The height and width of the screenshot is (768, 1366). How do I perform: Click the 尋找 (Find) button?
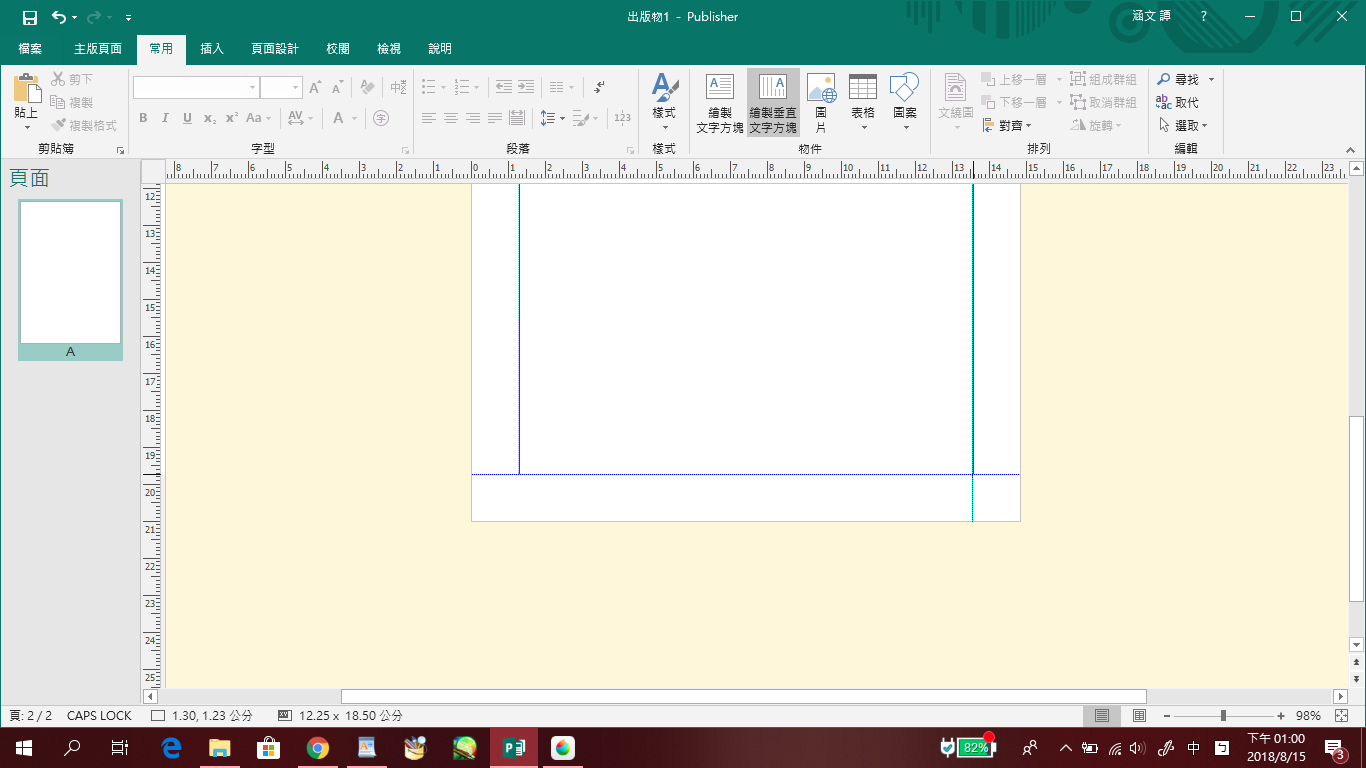pos(1178,80)
